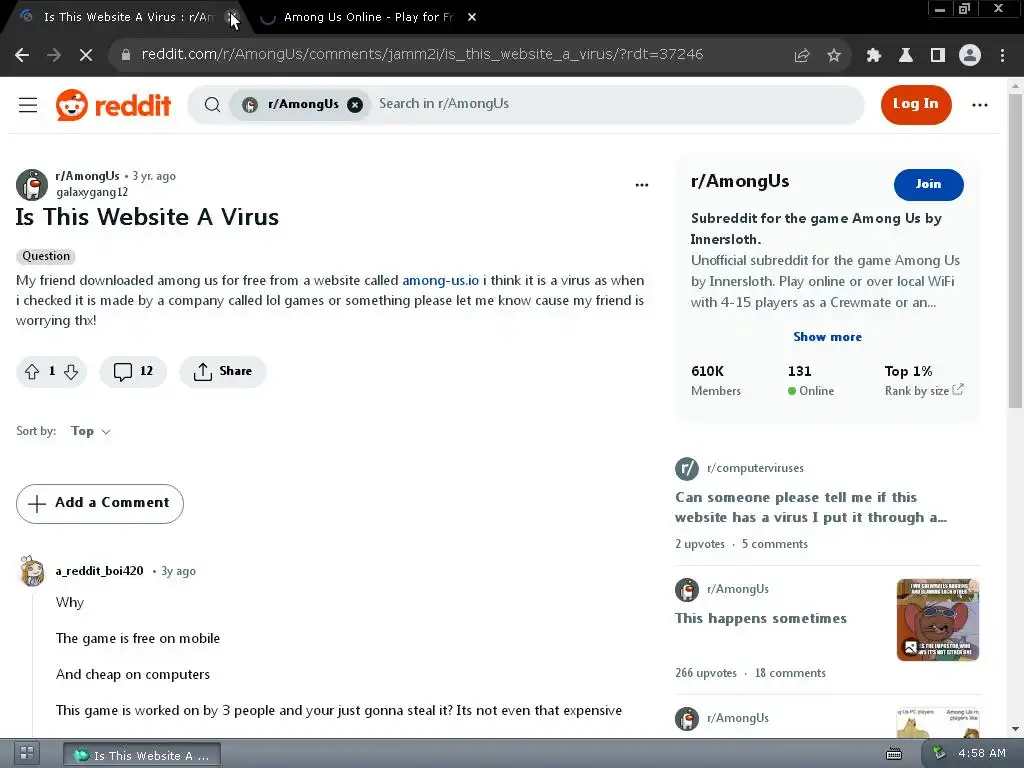Share the post
The width and height of the screenshot is (1024, 768).
(x=223, y=372)
